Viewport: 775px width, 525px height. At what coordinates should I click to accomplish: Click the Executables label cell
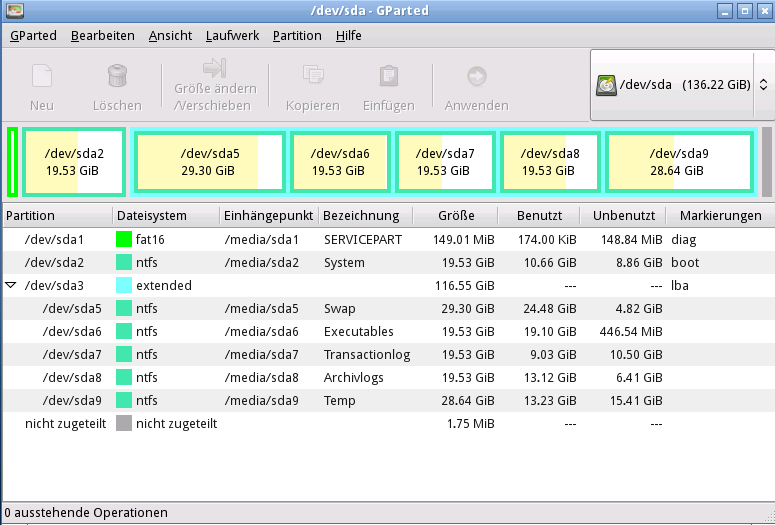[358, 331]
